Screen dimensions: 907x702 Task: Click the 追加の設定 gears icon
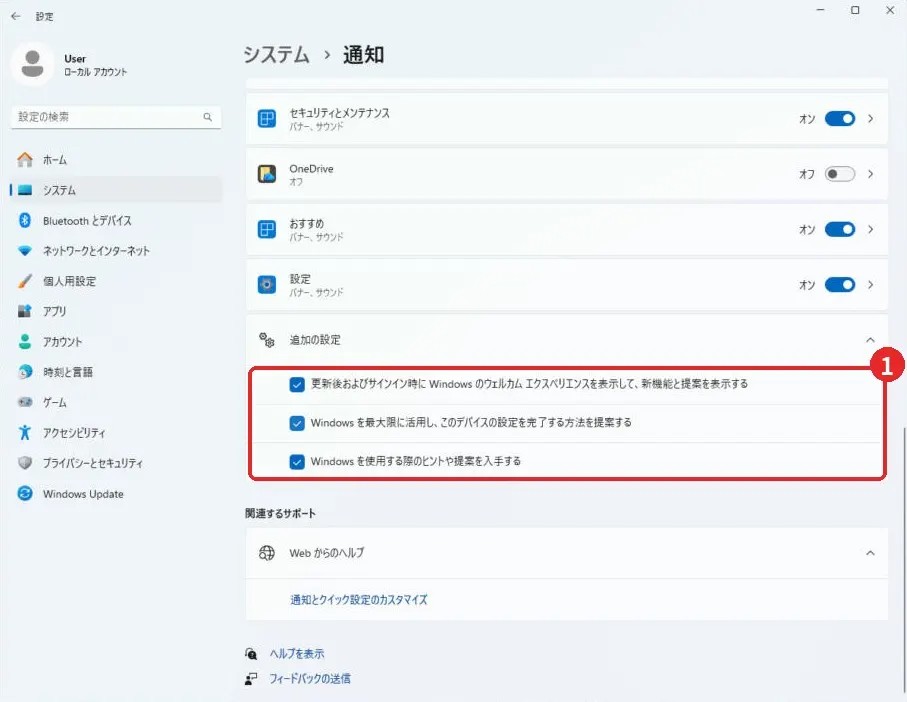[267, 340]
